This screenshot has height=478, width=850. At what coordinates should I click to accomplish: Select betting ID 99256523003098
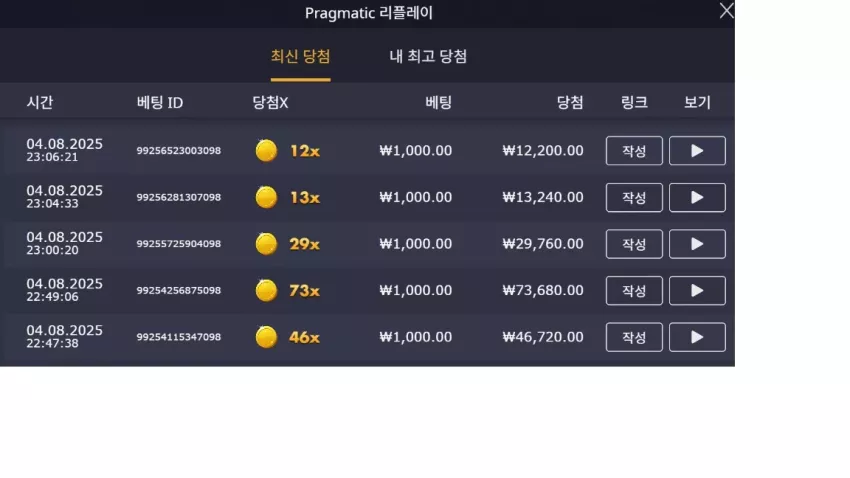point(178,151)
